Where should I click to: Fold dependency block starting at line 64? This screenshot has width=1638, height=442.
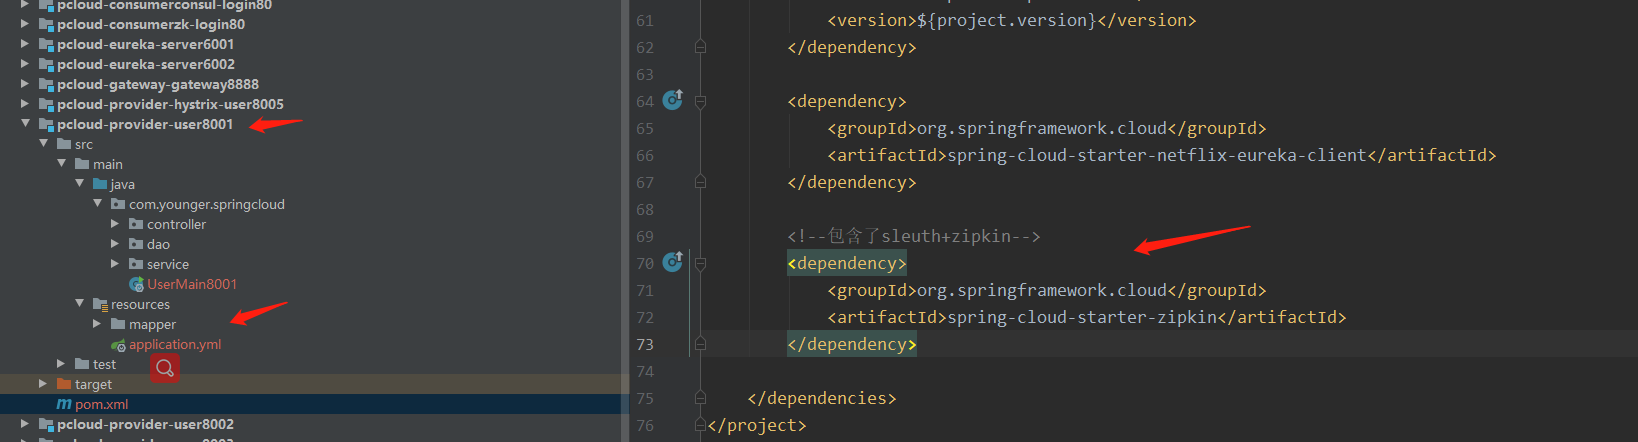click(x=700, y=101)
